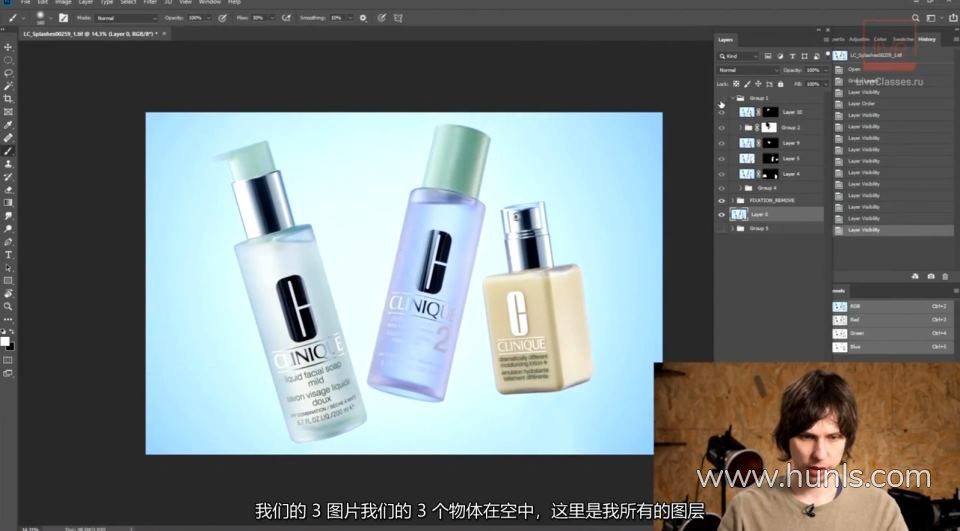Screen dimensions: 960x531
Task: Click the lock image pixels brush icon
Action: pyautogui.click(x=747, y=84)
